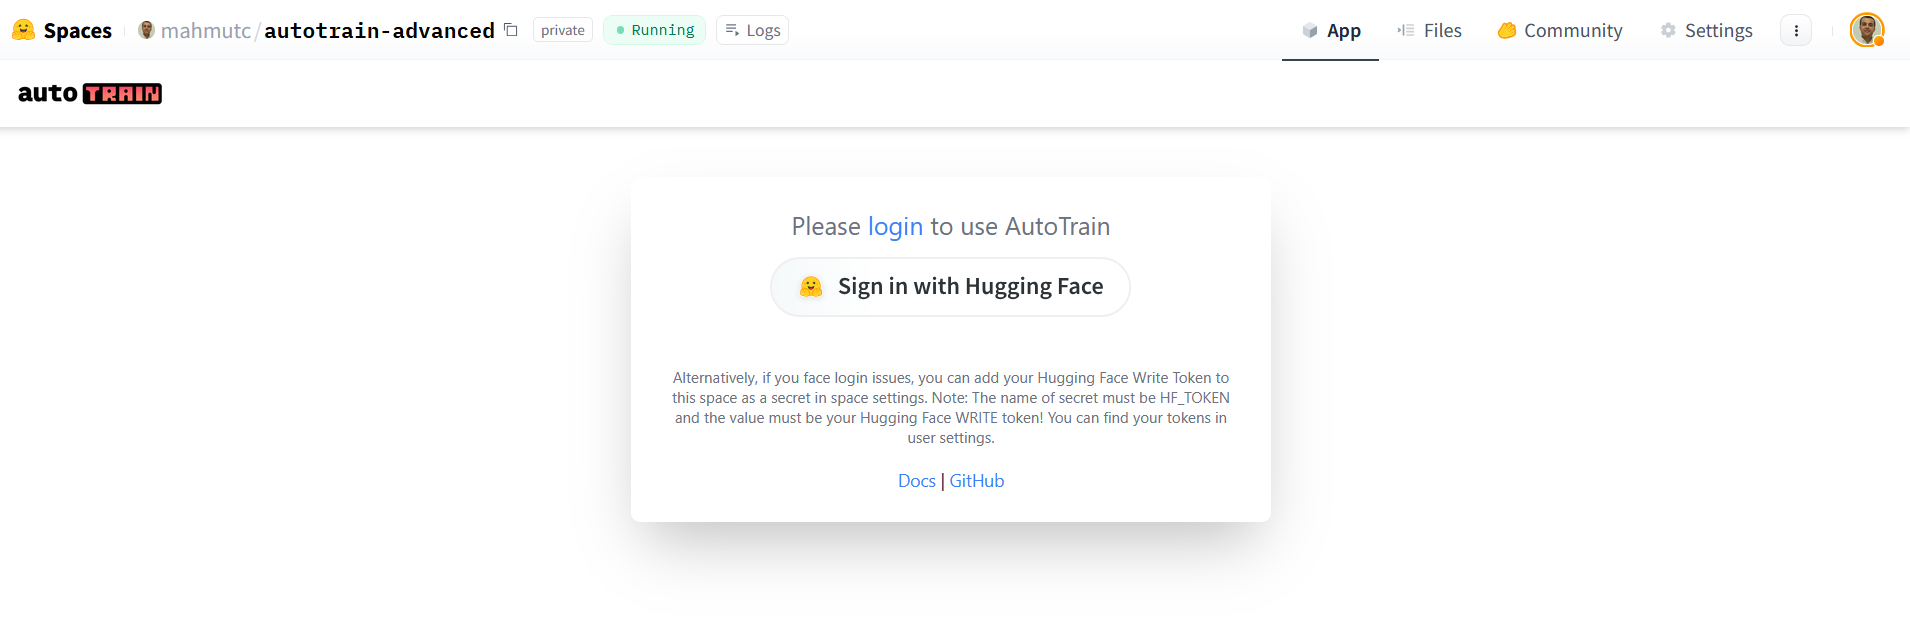Open the Logs panel
Viewport: 1910px width, 632px height.
(752, 30)
